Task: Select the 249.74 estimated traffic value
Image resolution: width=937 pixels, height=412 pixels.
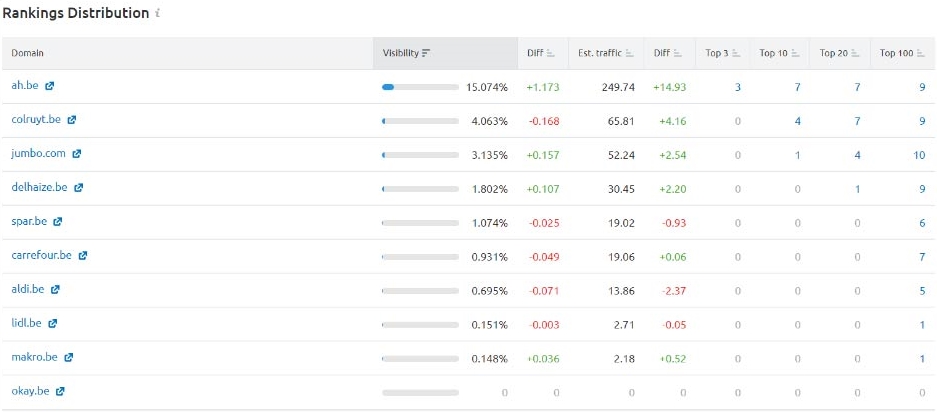Action: 618,87
